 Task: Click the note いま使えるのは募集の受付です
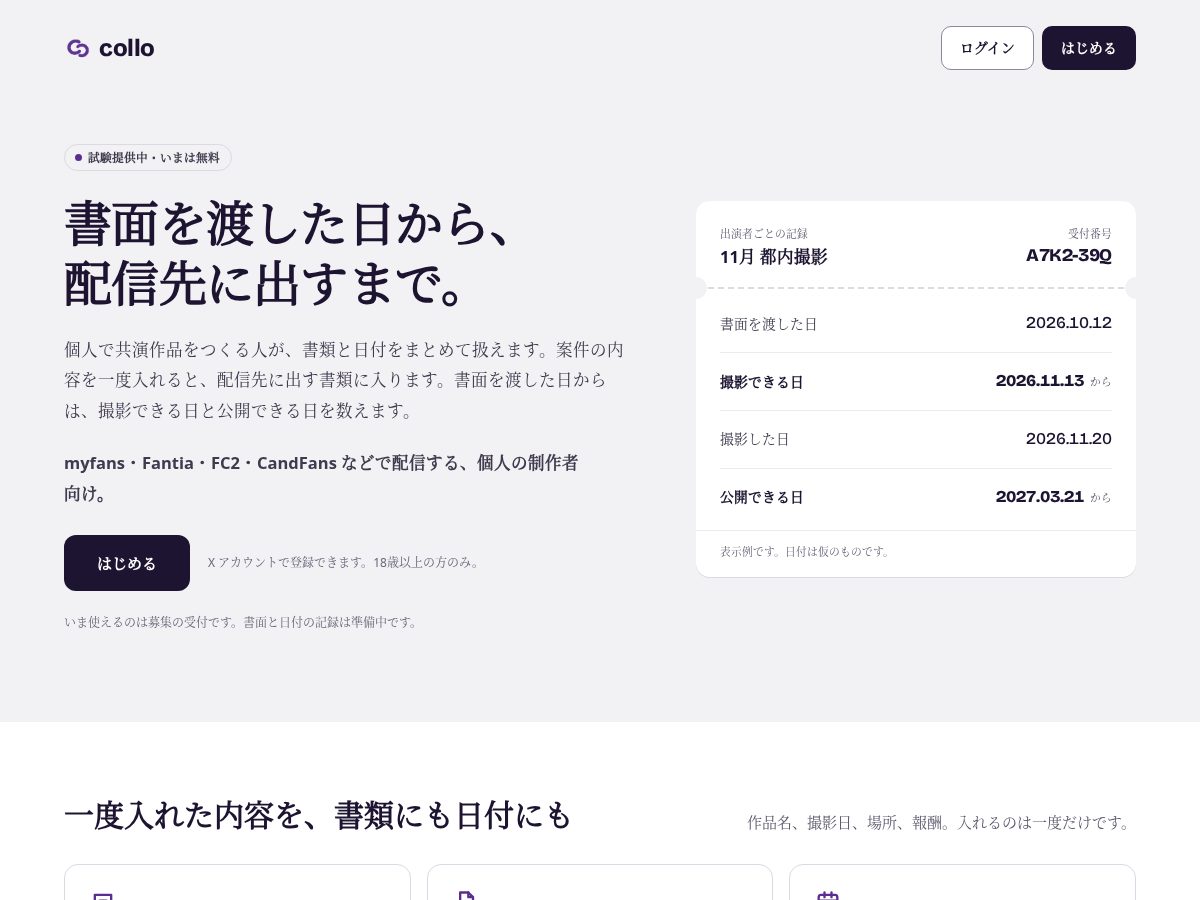(241, 622)
